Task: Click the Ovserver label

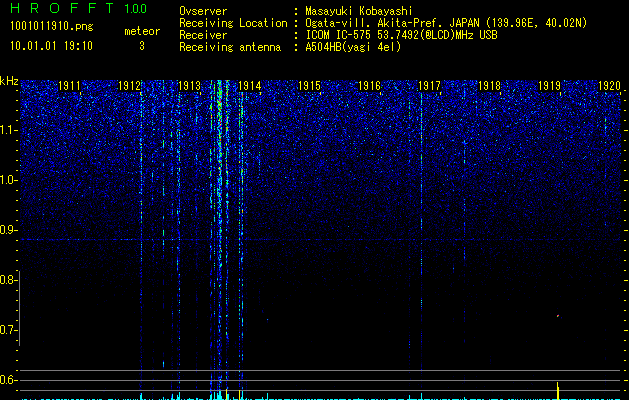Action: tap(203, 11)
